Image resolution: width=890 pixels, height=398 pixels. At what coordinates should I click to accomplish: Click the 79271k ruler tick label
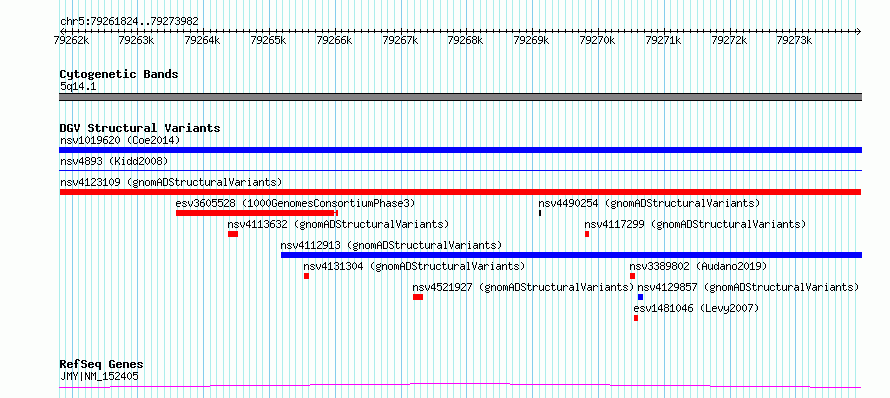(x=664, y=40)
